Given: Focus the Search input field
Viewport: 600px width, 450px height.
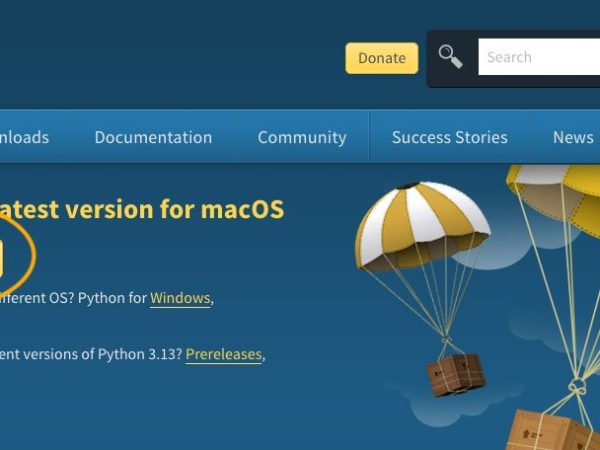Looking at the screenshot, I should (x=539, y=57).
